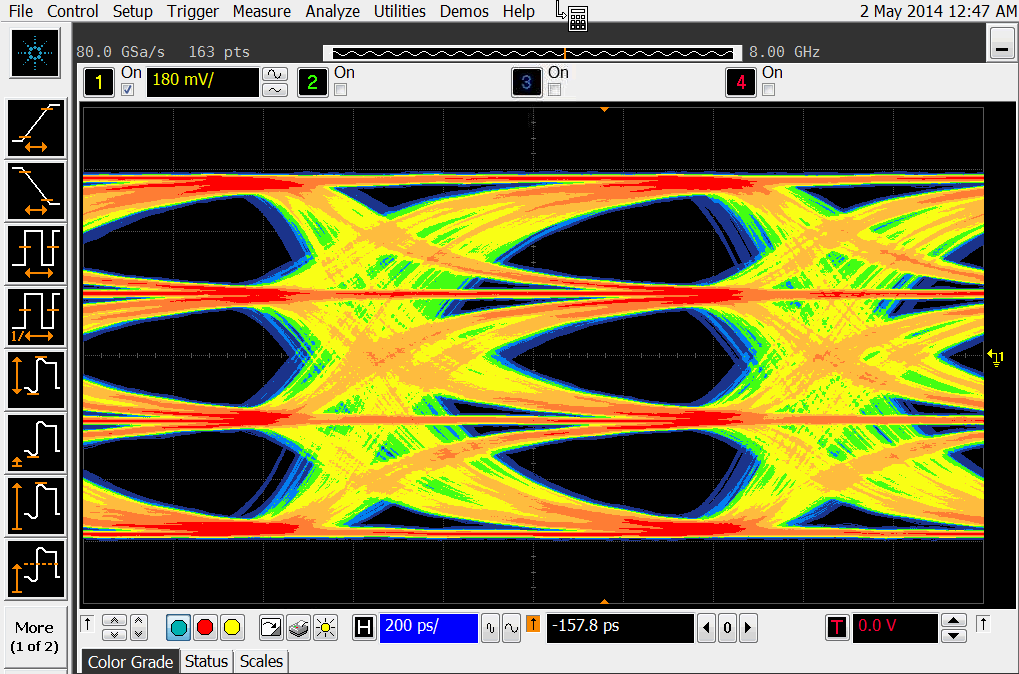Show more measurements with More (1 of 2)

(x=34, y=637)
